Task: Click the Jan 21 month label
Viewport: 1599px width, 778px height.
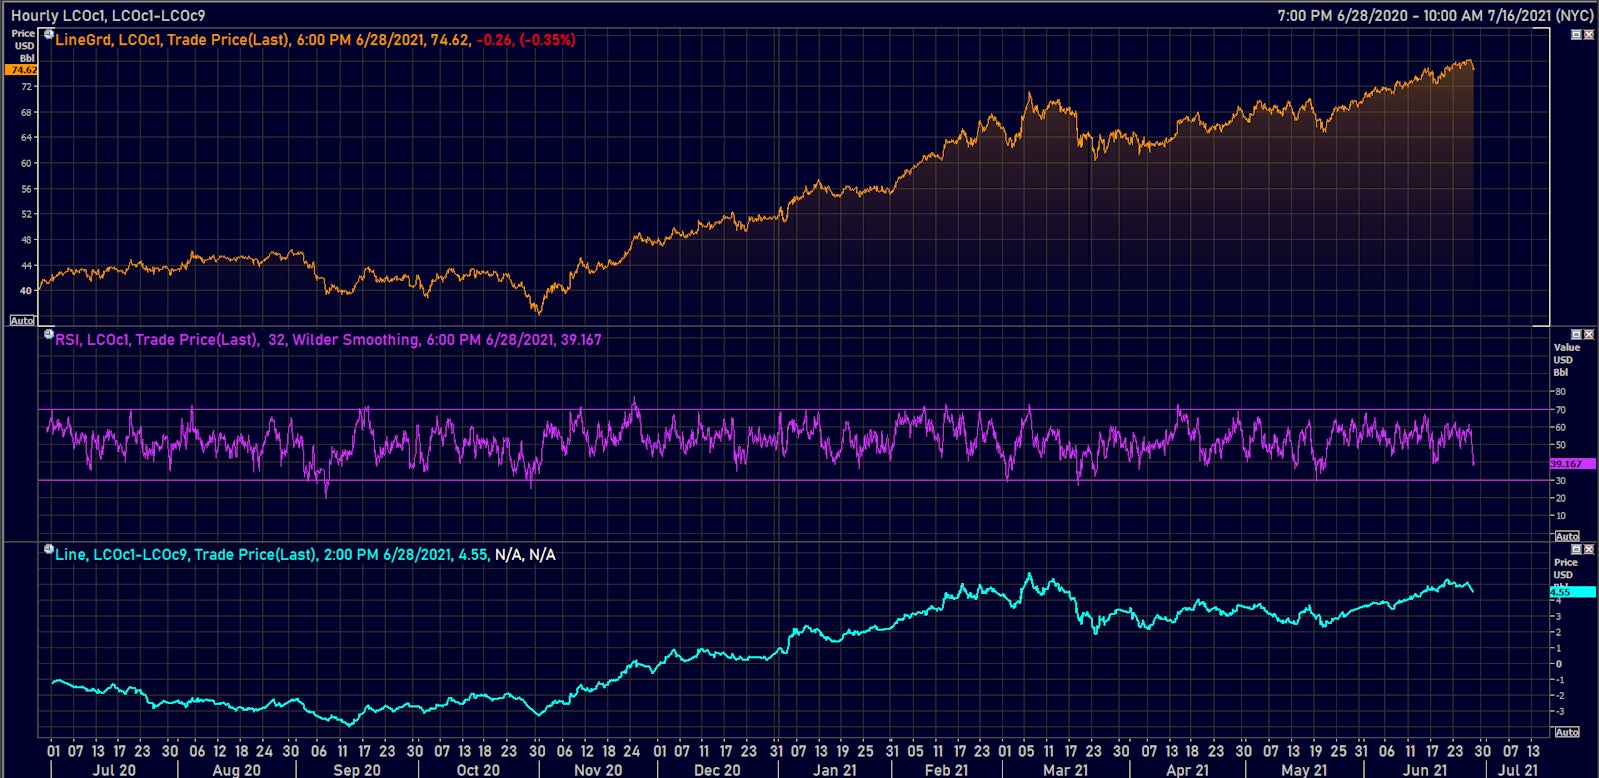Action: (x=835, y=770)
